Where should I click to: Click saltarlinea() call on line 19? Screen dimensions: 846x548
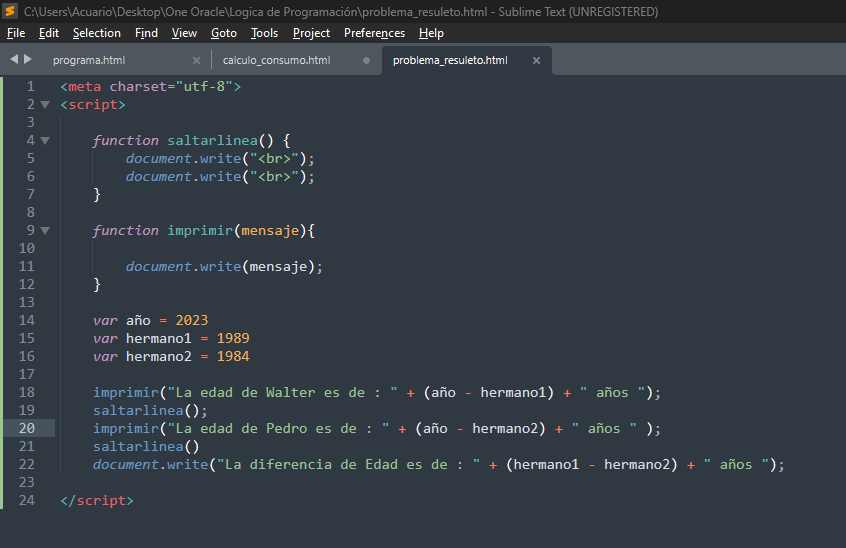point(150,411)
